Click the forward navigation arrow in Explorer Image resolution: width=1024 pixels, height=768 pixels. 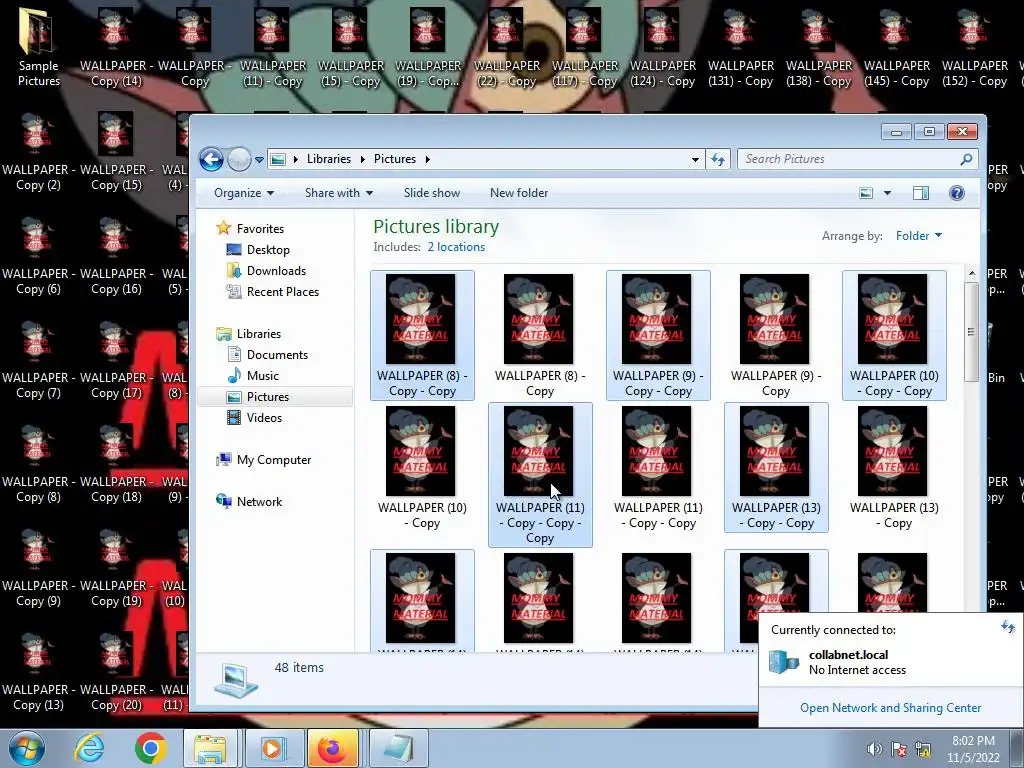coord(239,159)
